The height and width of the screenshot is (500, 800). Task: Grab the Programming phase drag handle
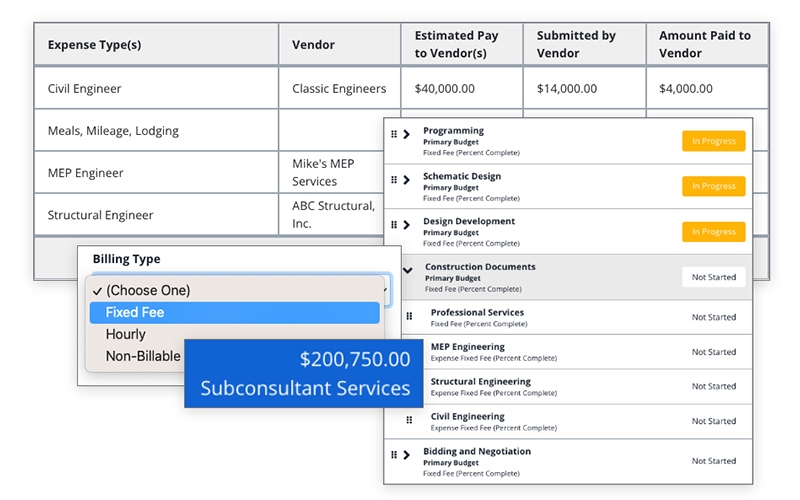pos(394,134)
